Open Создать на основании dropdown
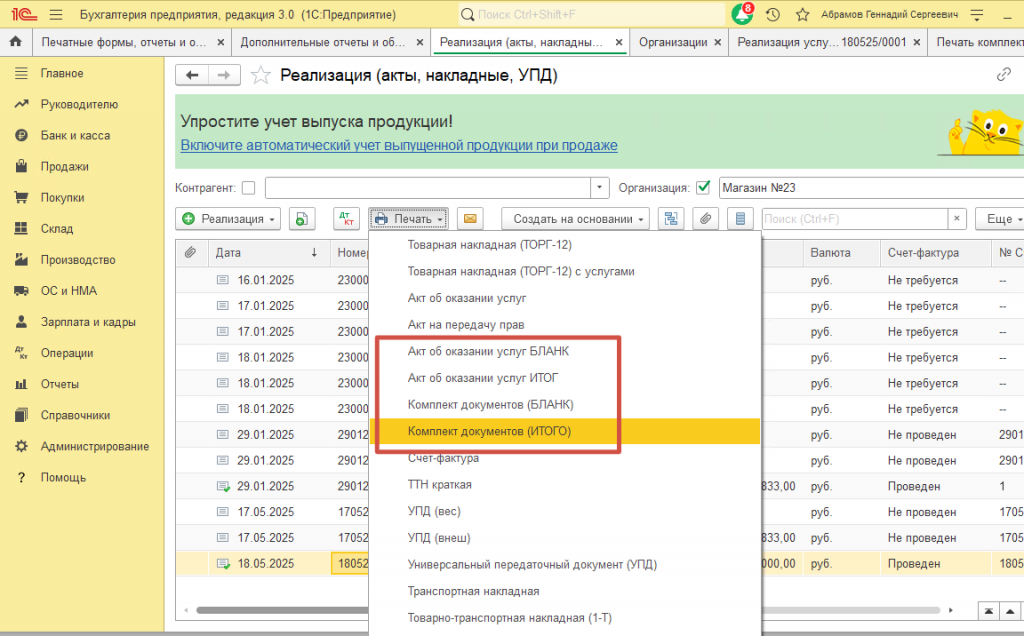 coord(576,219)
